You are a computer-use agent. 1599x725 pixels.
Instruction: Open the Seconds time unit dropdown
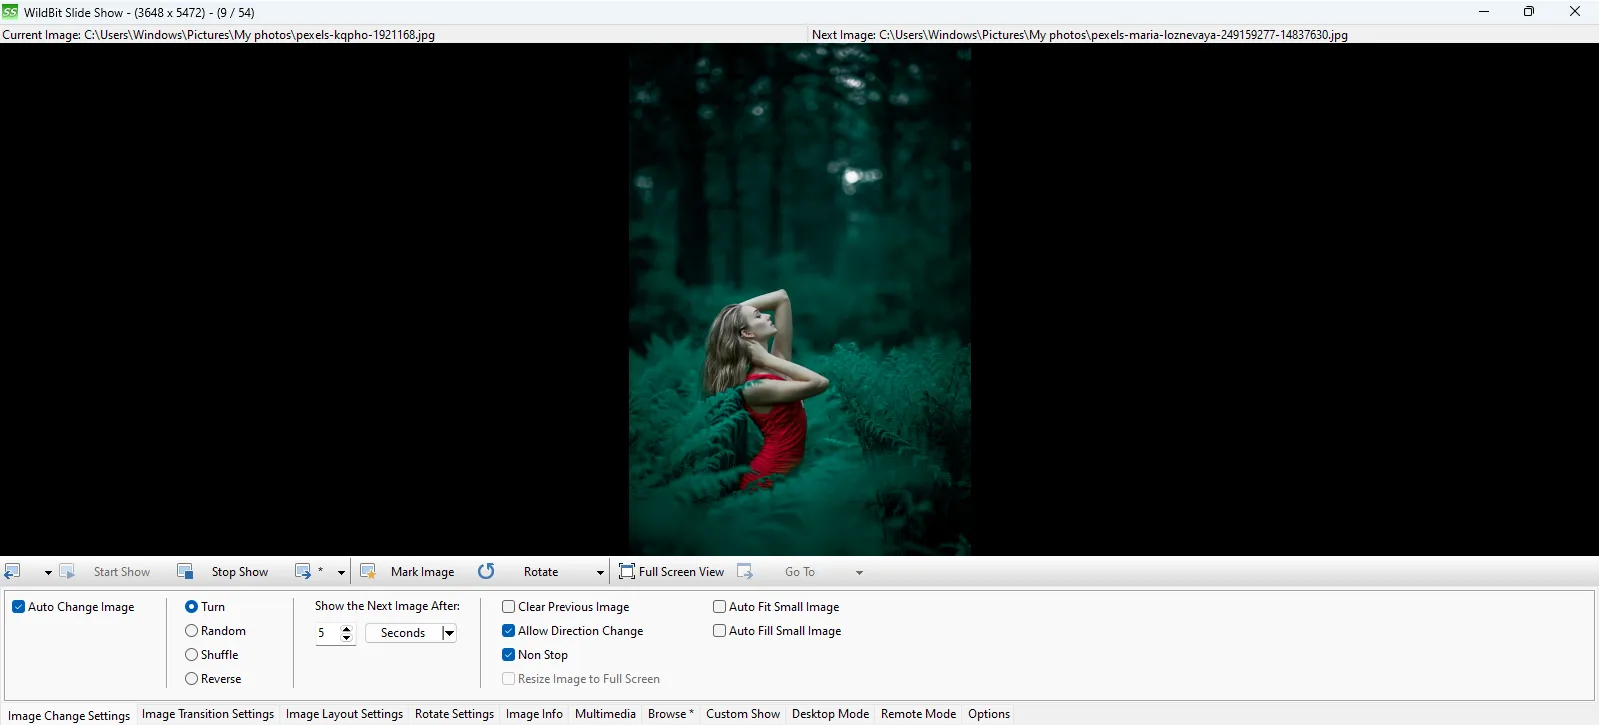pyautogui.click(x=449, y=633)
